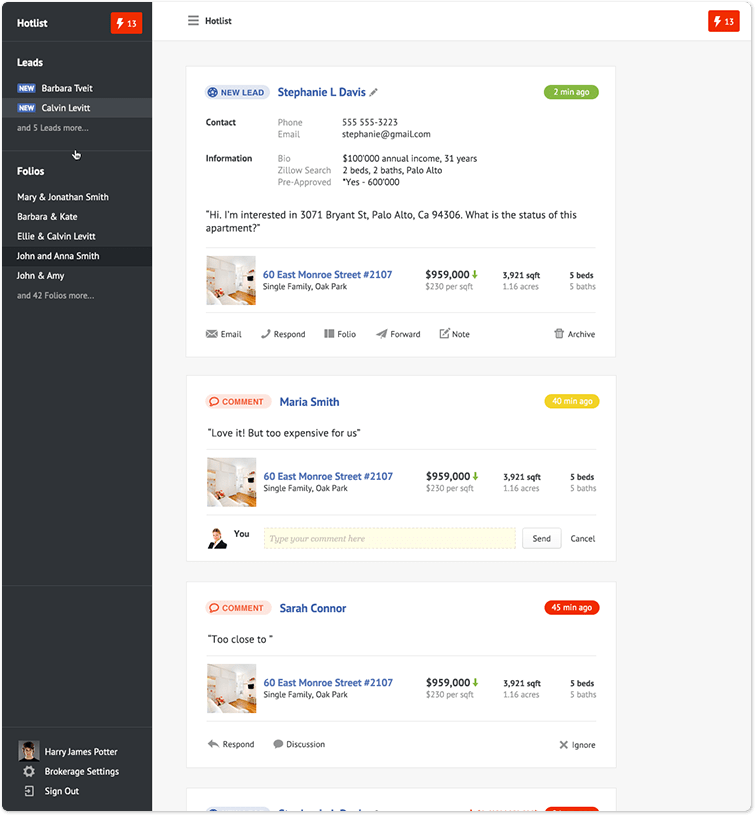Select Calvin Levitt in Leads
Screen dimensions: 755x815
[x=67, y=108]
